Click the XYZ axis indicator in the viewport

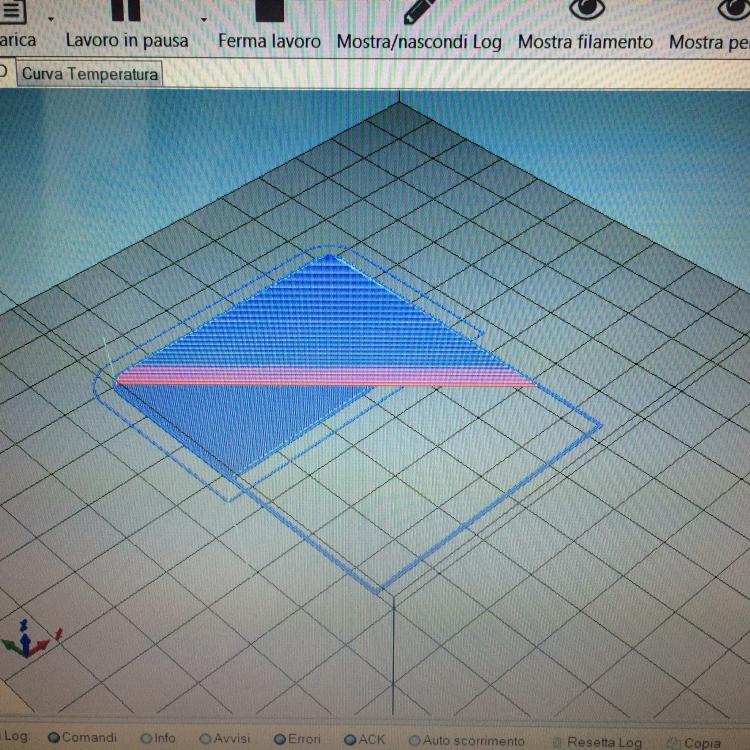coord(30,642)
